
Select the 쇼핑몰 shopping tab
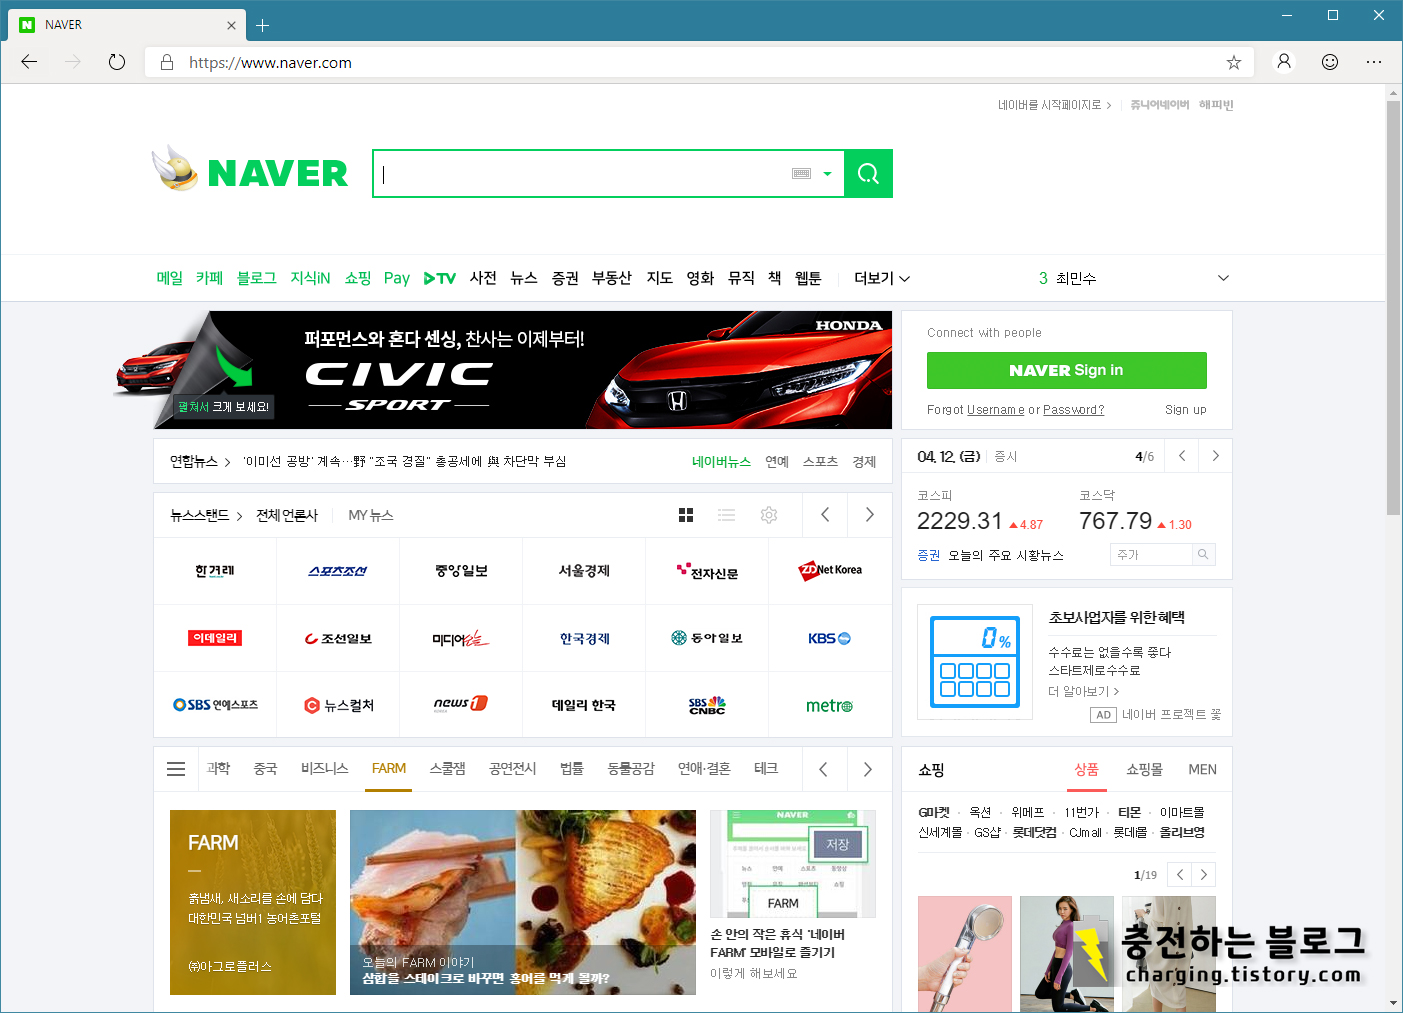coord(1145,770)
